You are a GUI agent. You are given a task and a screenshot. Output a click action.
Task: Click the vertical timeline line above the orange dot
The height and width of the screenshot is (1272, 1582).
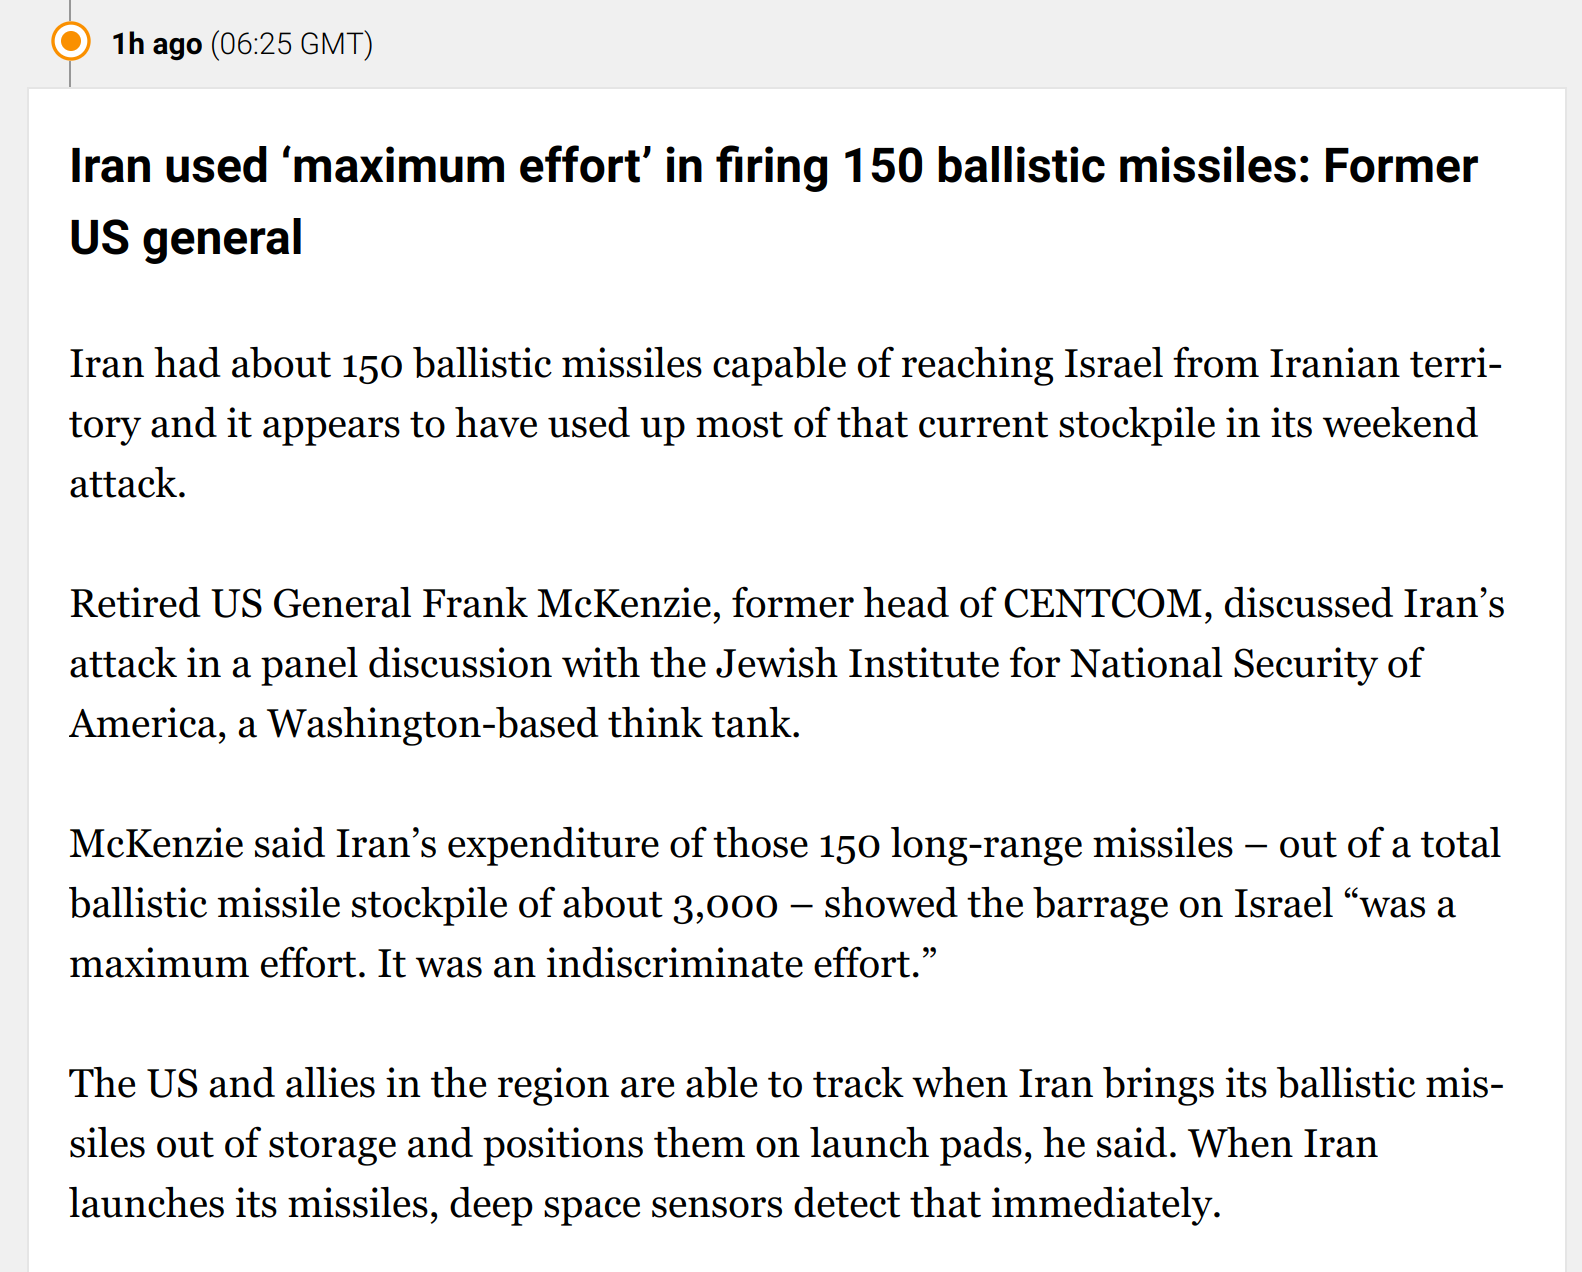[70, 10]
